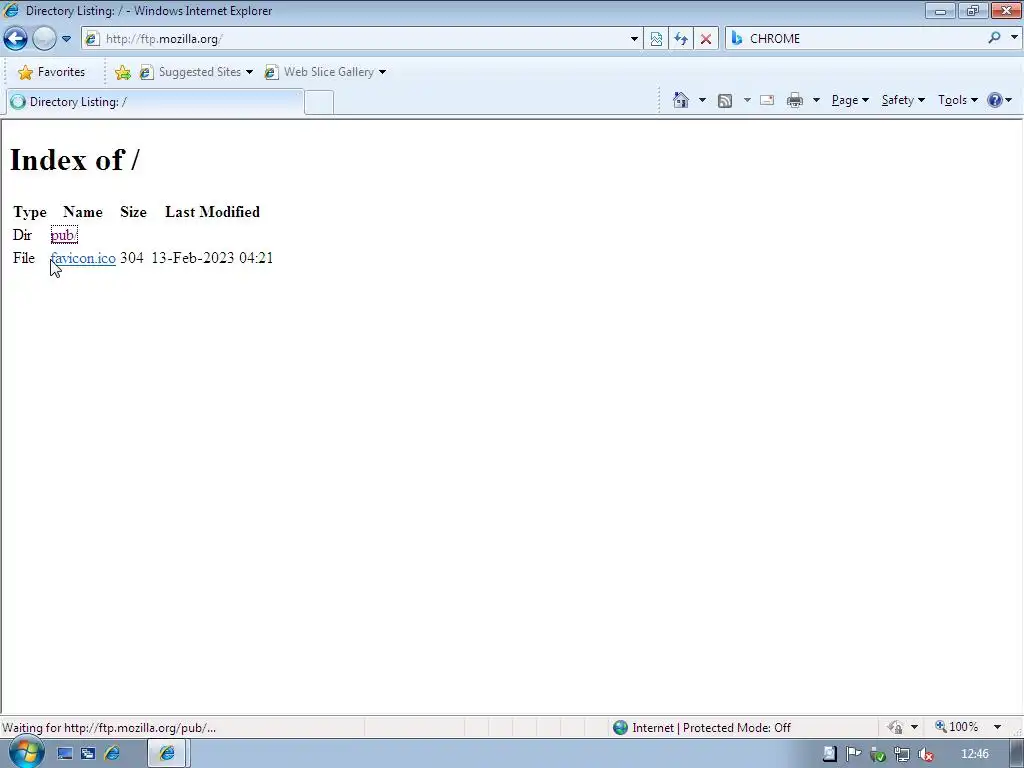
Task: Open search provider dropdown arrow
Action: [x=1014, y=38]
